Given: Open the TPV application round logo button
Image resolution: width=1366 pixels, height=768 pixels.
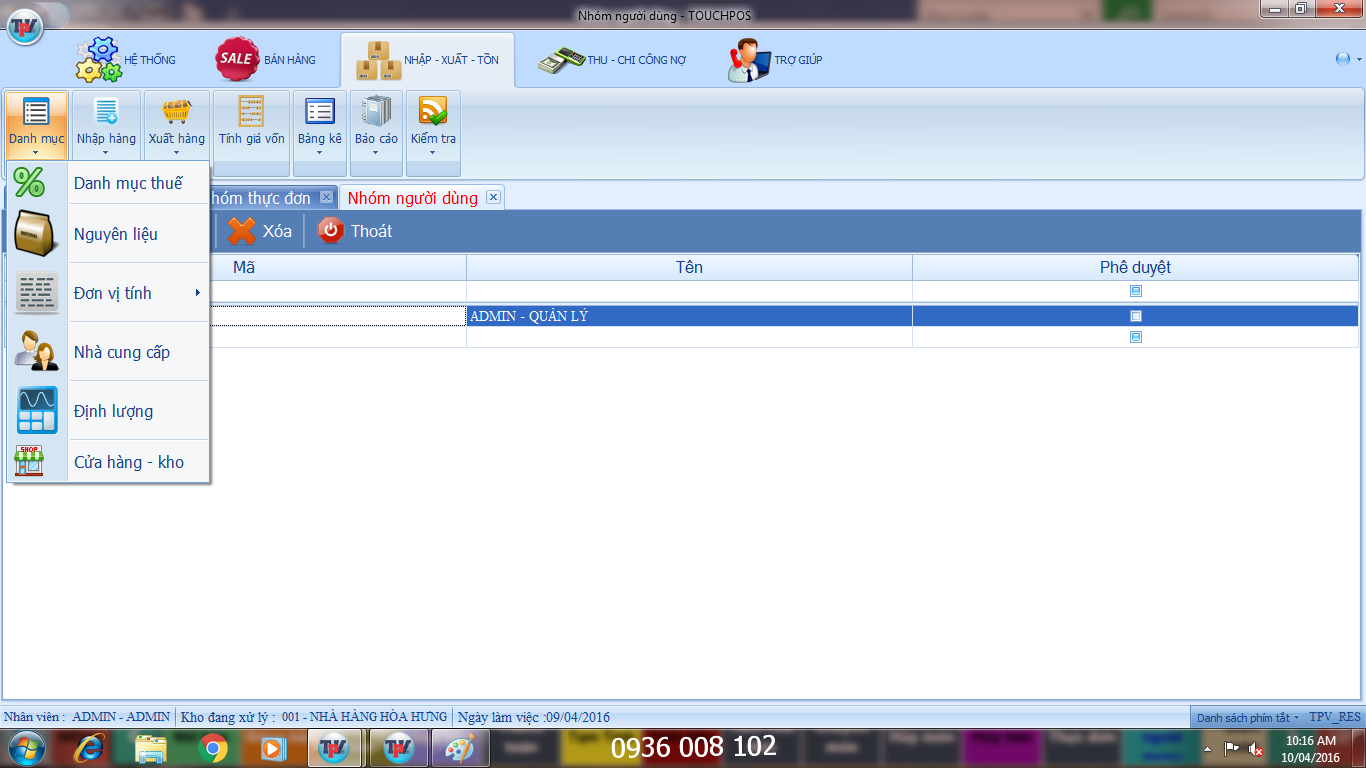Looking at the screenshot, I should click(24, 25).
